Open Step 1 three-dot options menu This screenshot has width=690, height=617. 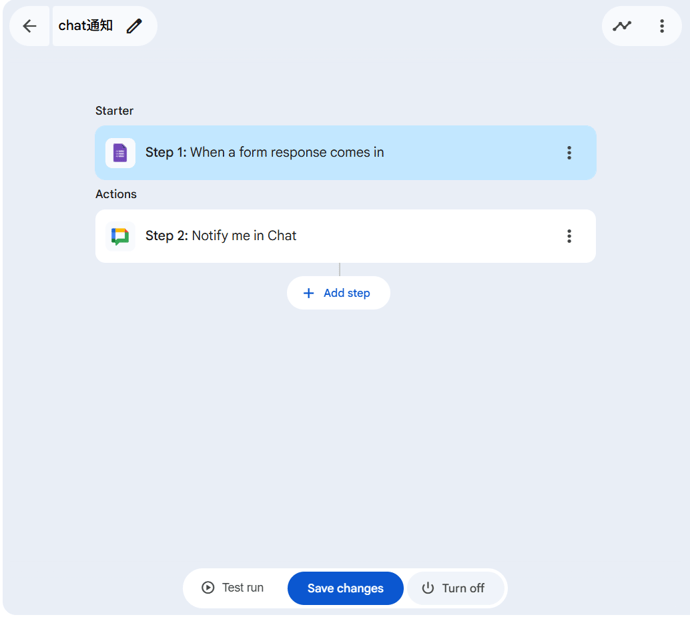coord(569,153)
